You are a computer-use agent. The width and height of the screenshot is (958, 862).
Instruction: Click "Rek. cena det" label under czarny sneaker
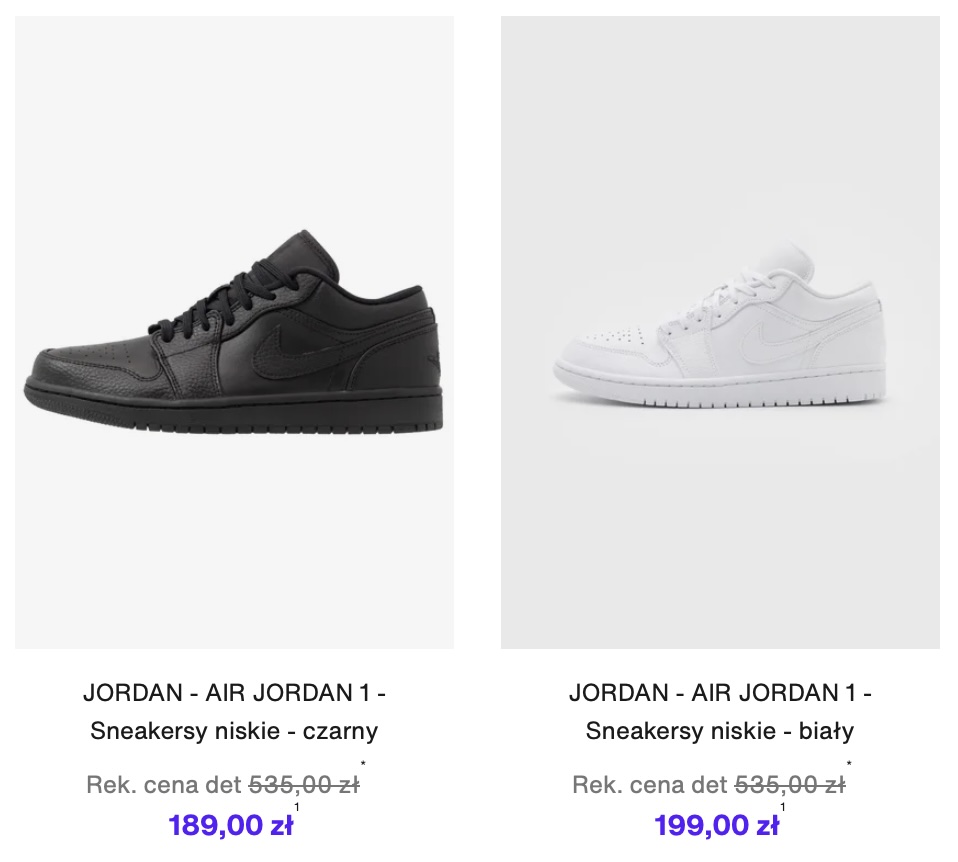[x=162, y=785]
